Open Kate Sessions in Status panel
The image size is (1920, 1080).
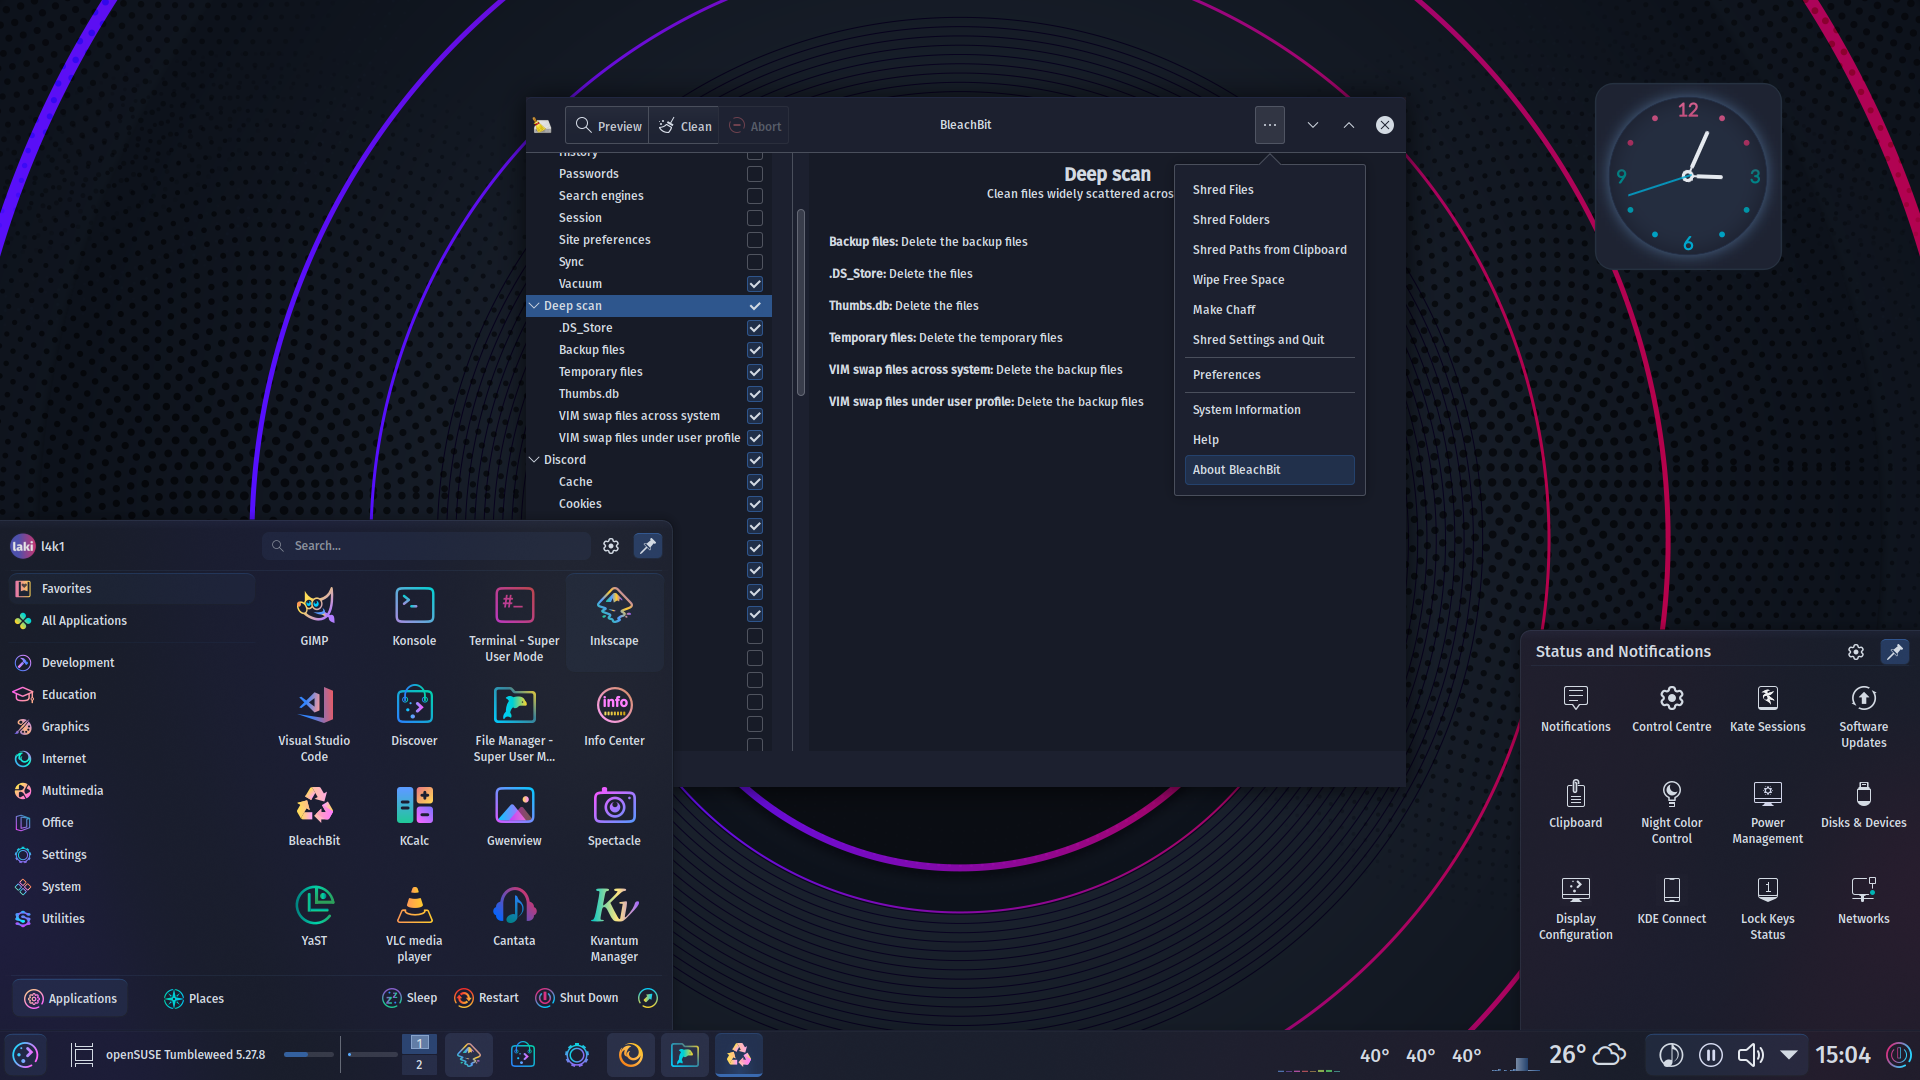[x=1767, y=710]
